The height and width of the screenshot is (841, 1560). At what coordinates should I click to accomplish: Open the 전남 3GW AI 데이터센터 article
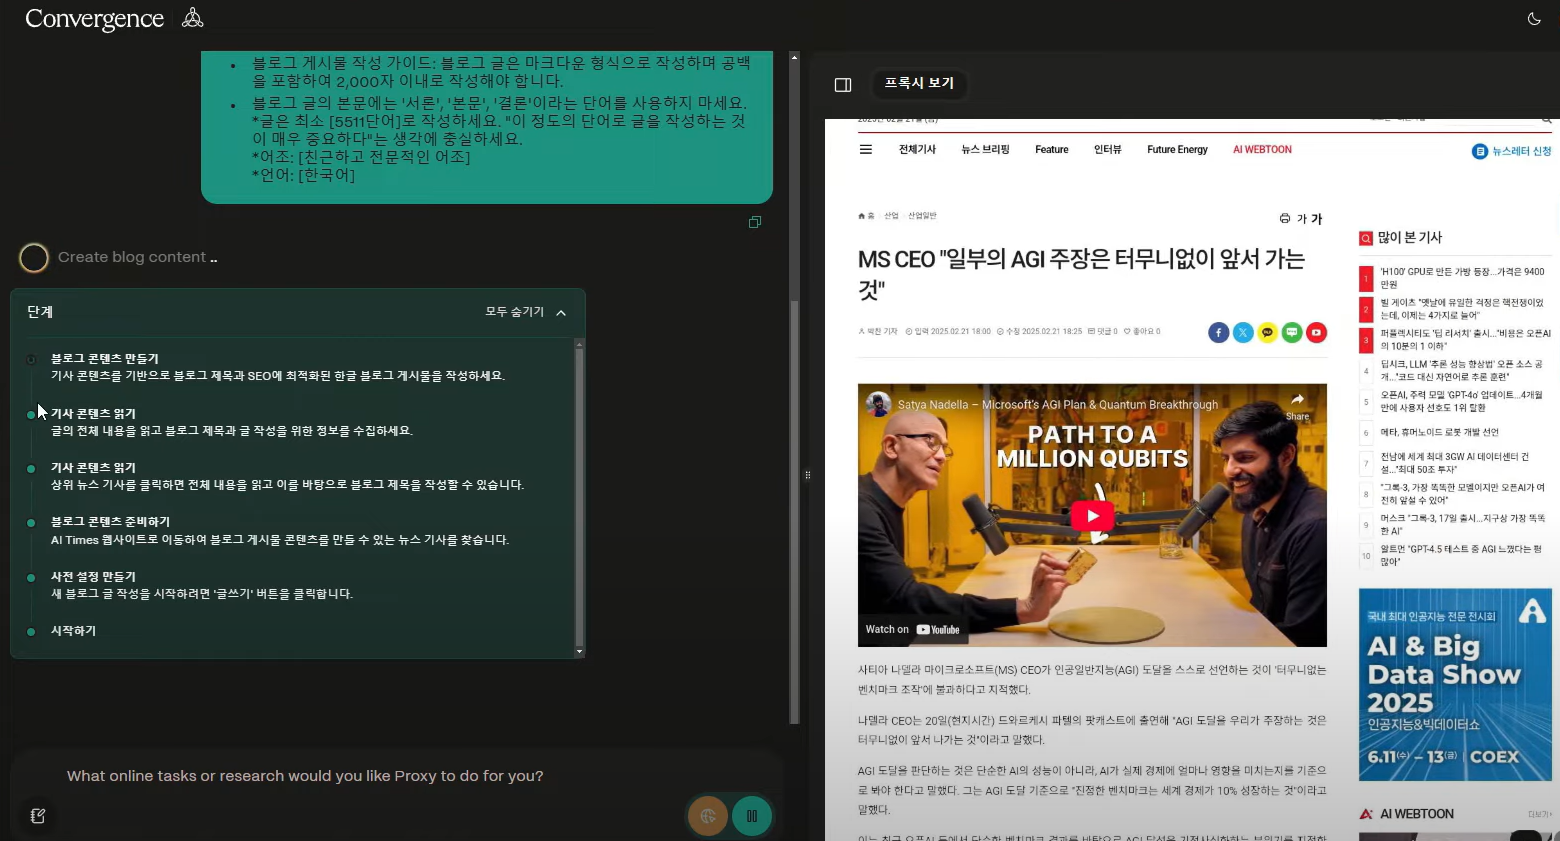1455,463
